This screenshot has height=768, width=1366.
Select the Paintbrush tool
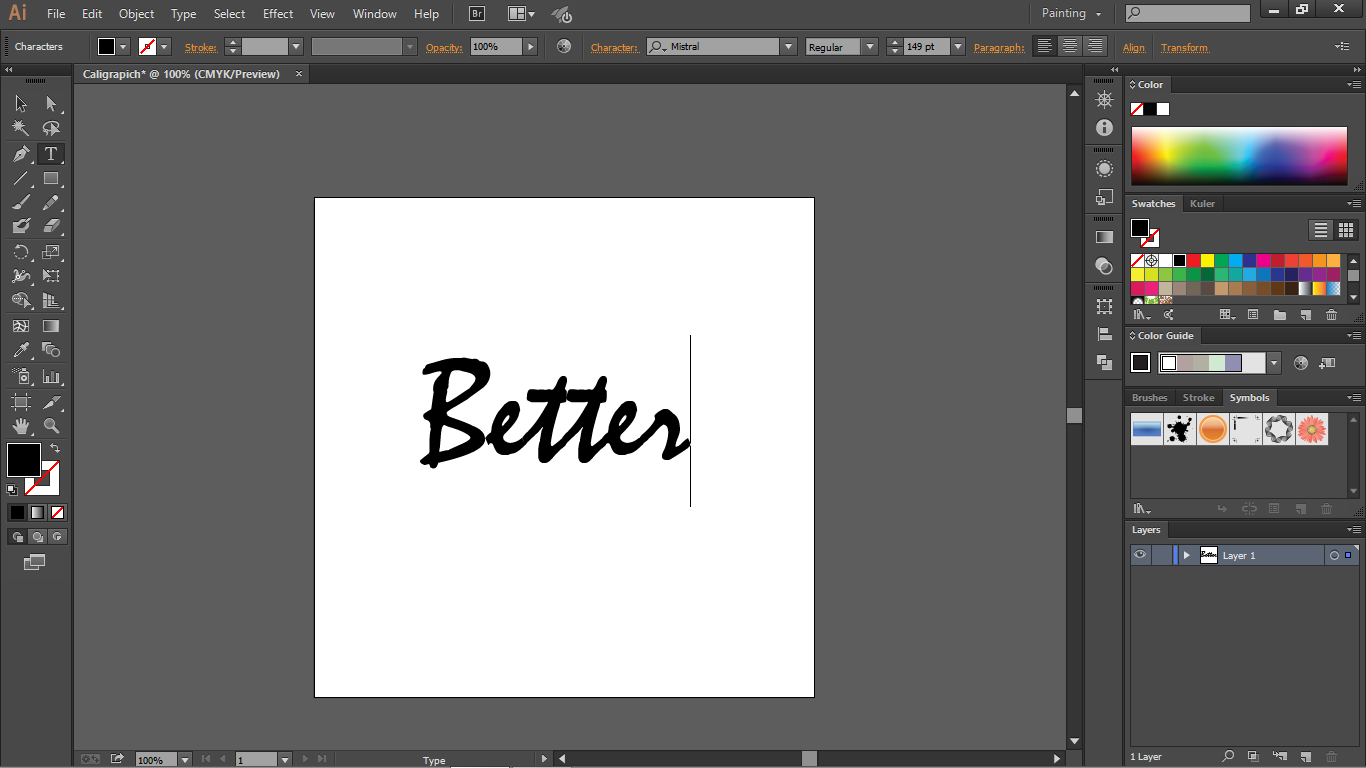pyautogui.click(x=21, y=203)
